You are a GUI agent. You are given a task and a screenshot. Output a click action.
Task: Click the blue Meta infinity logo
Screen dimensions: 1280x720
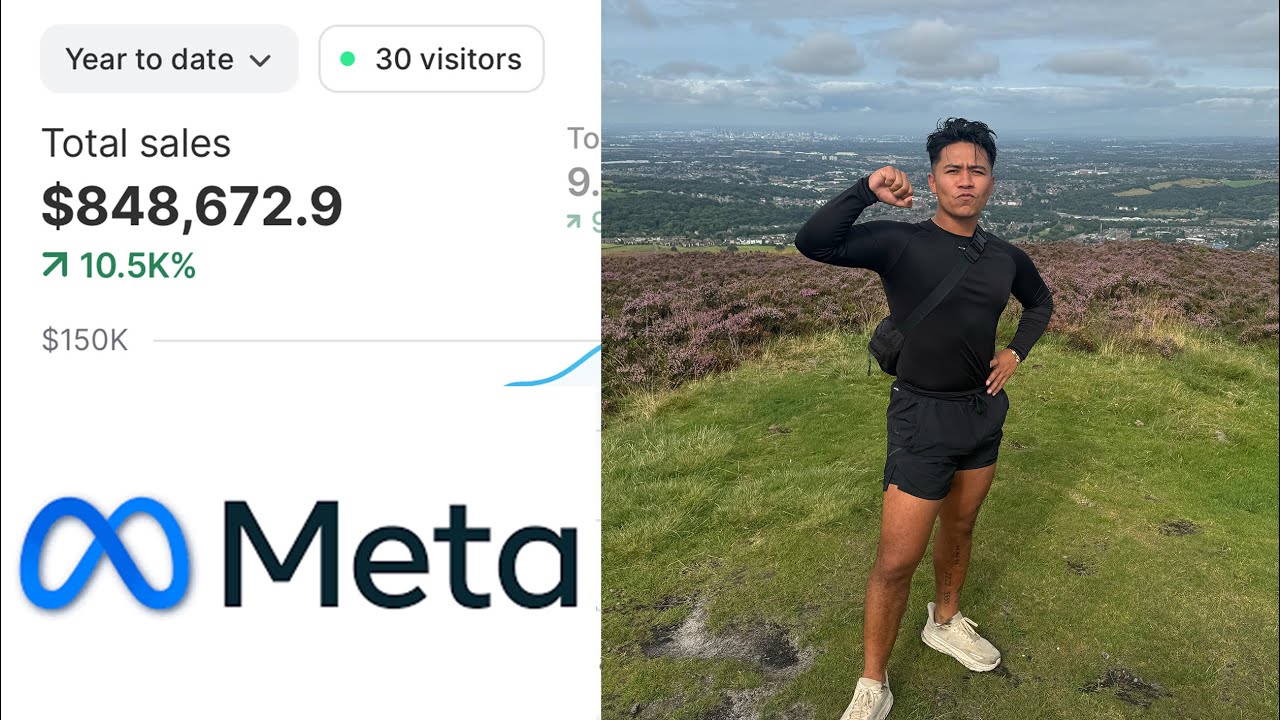[105, 554]
